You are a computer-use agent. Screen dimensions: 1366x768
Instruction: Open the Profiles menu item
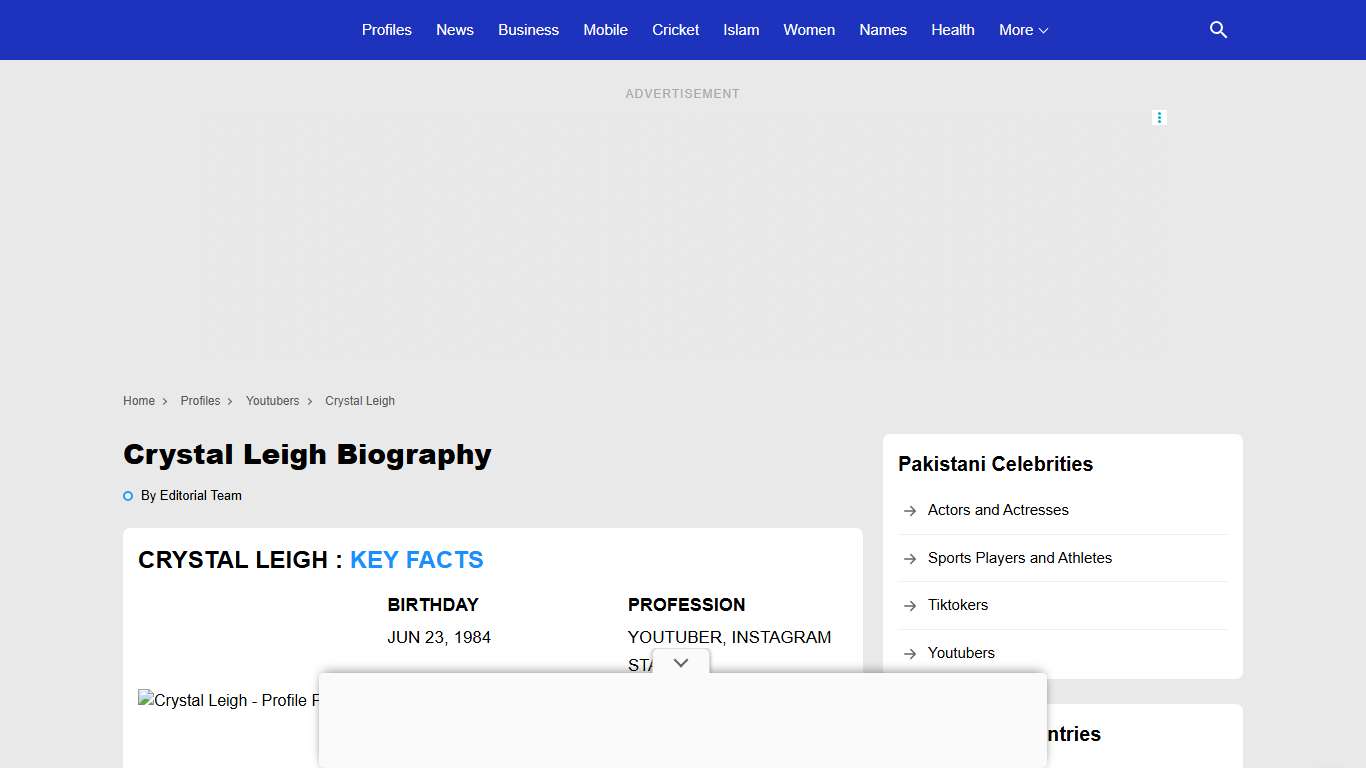(387, 30)
